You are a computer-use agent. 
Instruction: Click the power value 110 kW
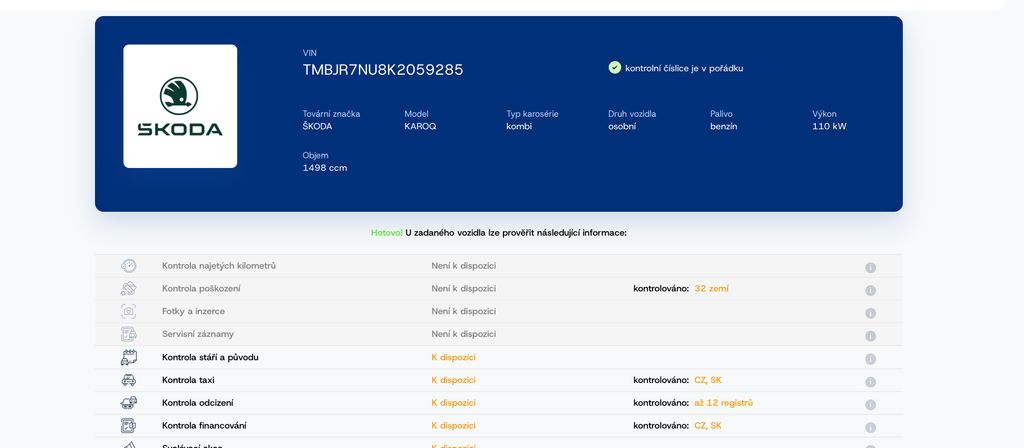[829, 127]
